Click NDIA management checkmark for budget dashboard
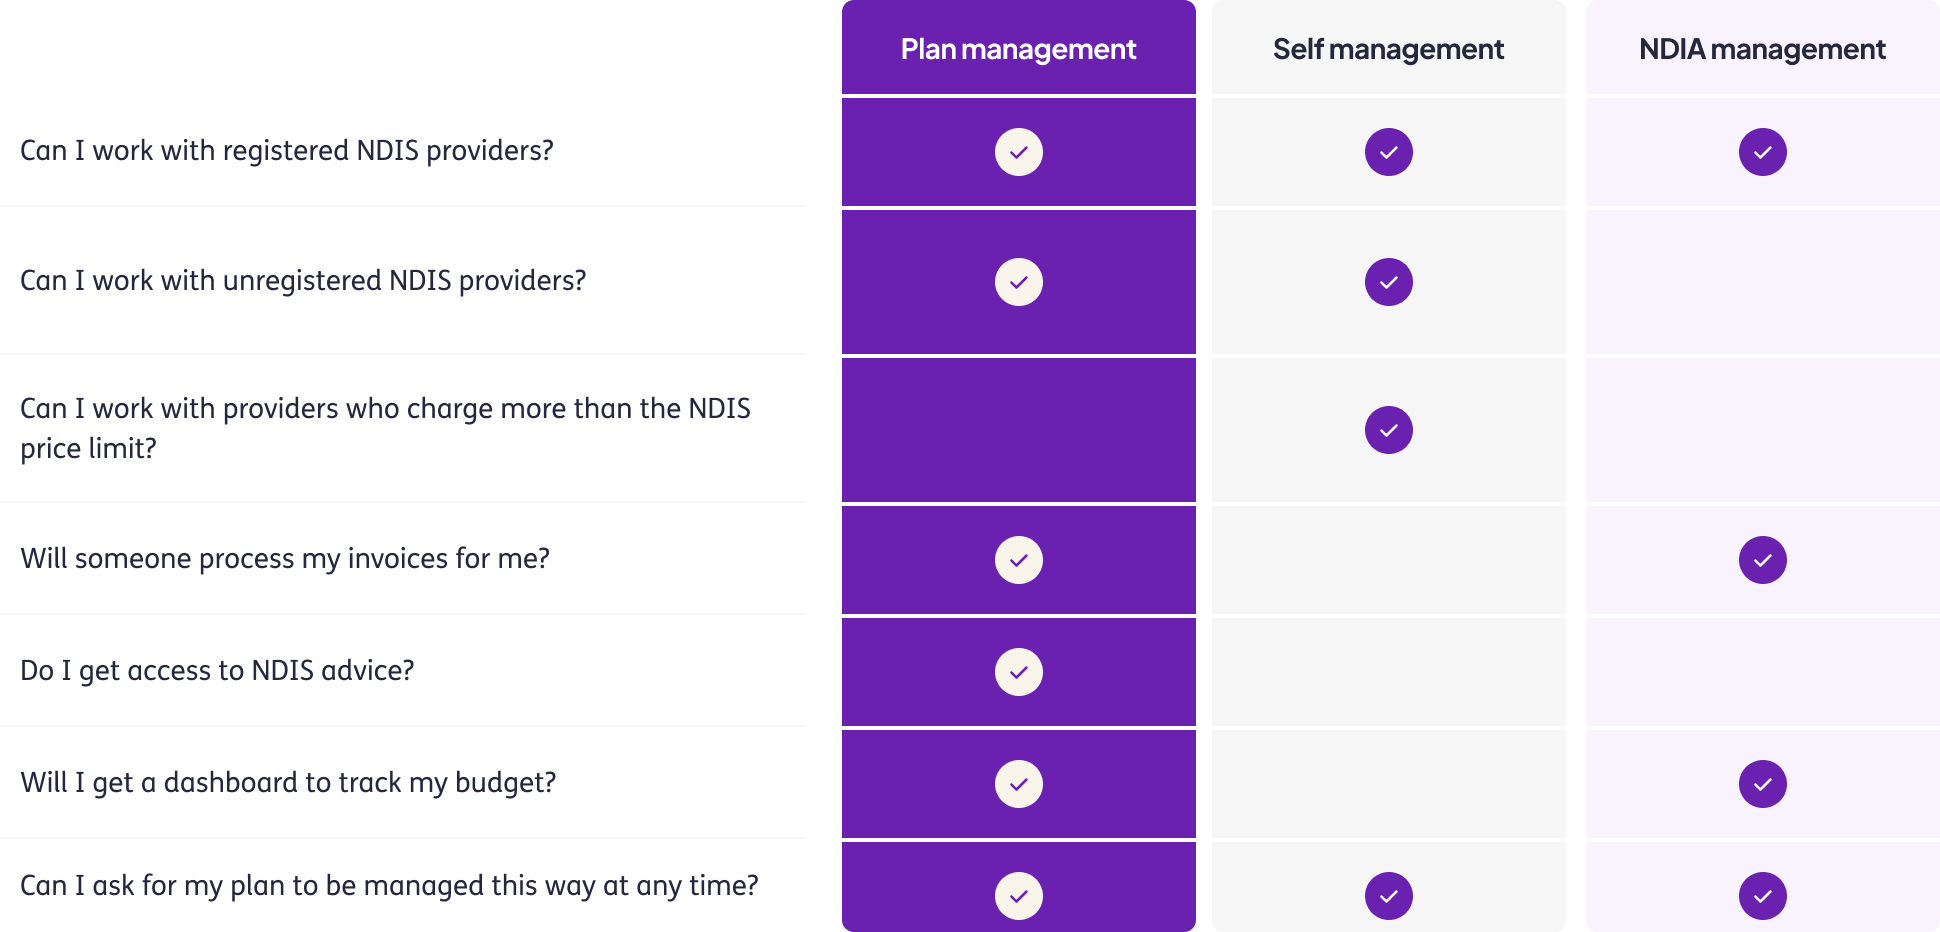This screenshot has height=932, width=1940. click(1762, 784)
